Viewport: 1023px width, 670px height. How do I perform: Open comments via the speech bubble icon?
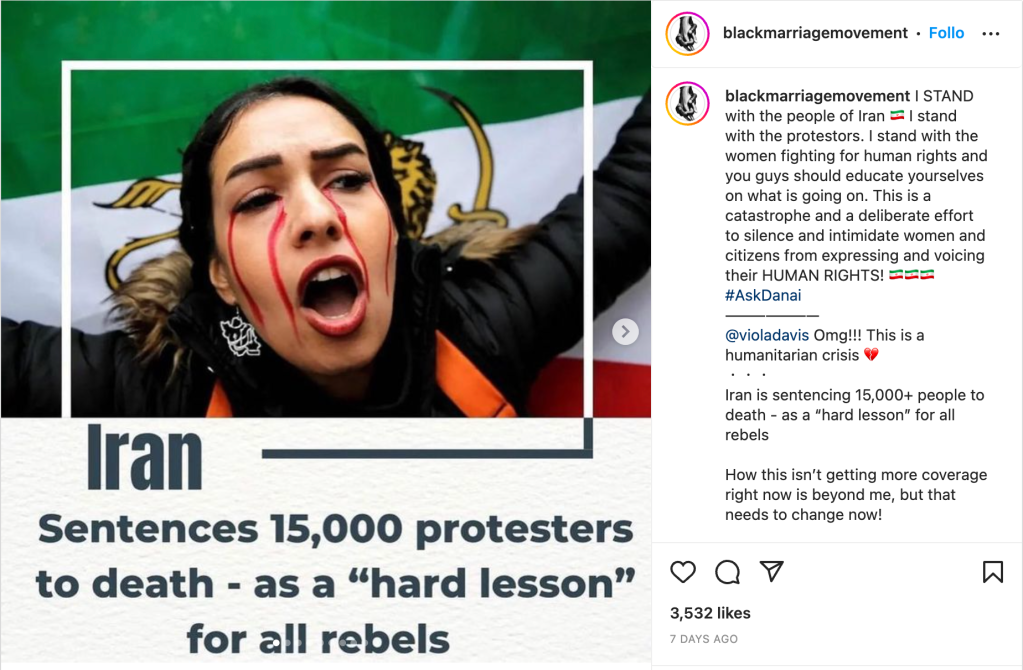[x=727, y=572]
